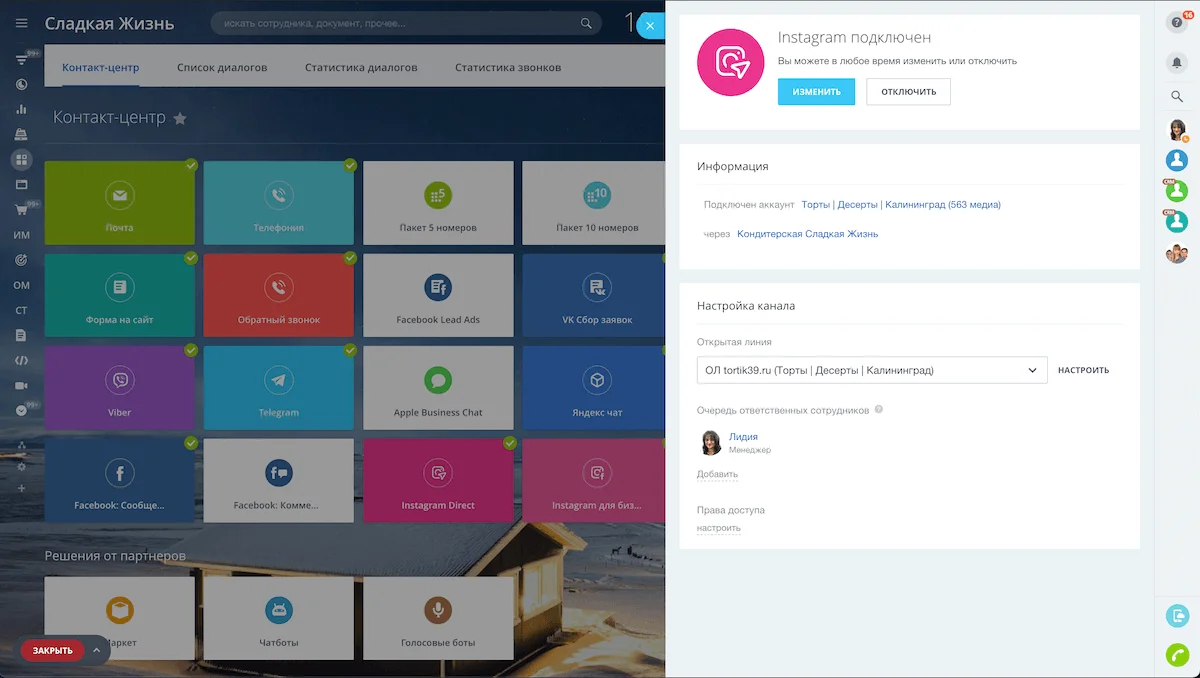Click the help question mark icon
This screenshot has height=678, width=1200.
click(1177, 23)
